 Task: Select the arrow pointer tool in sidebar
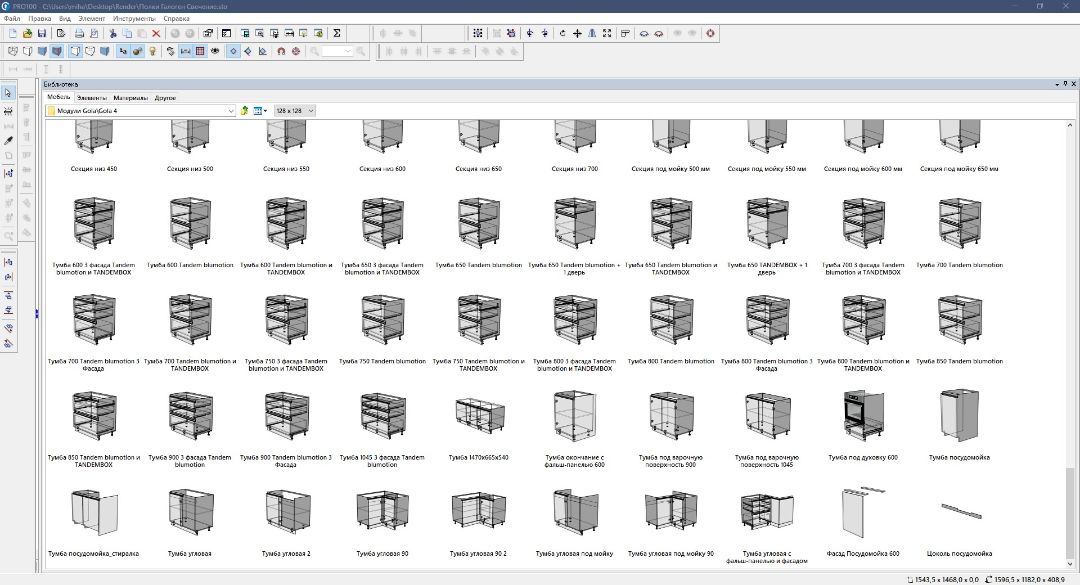pyautogui.click(x=9, y=93)
